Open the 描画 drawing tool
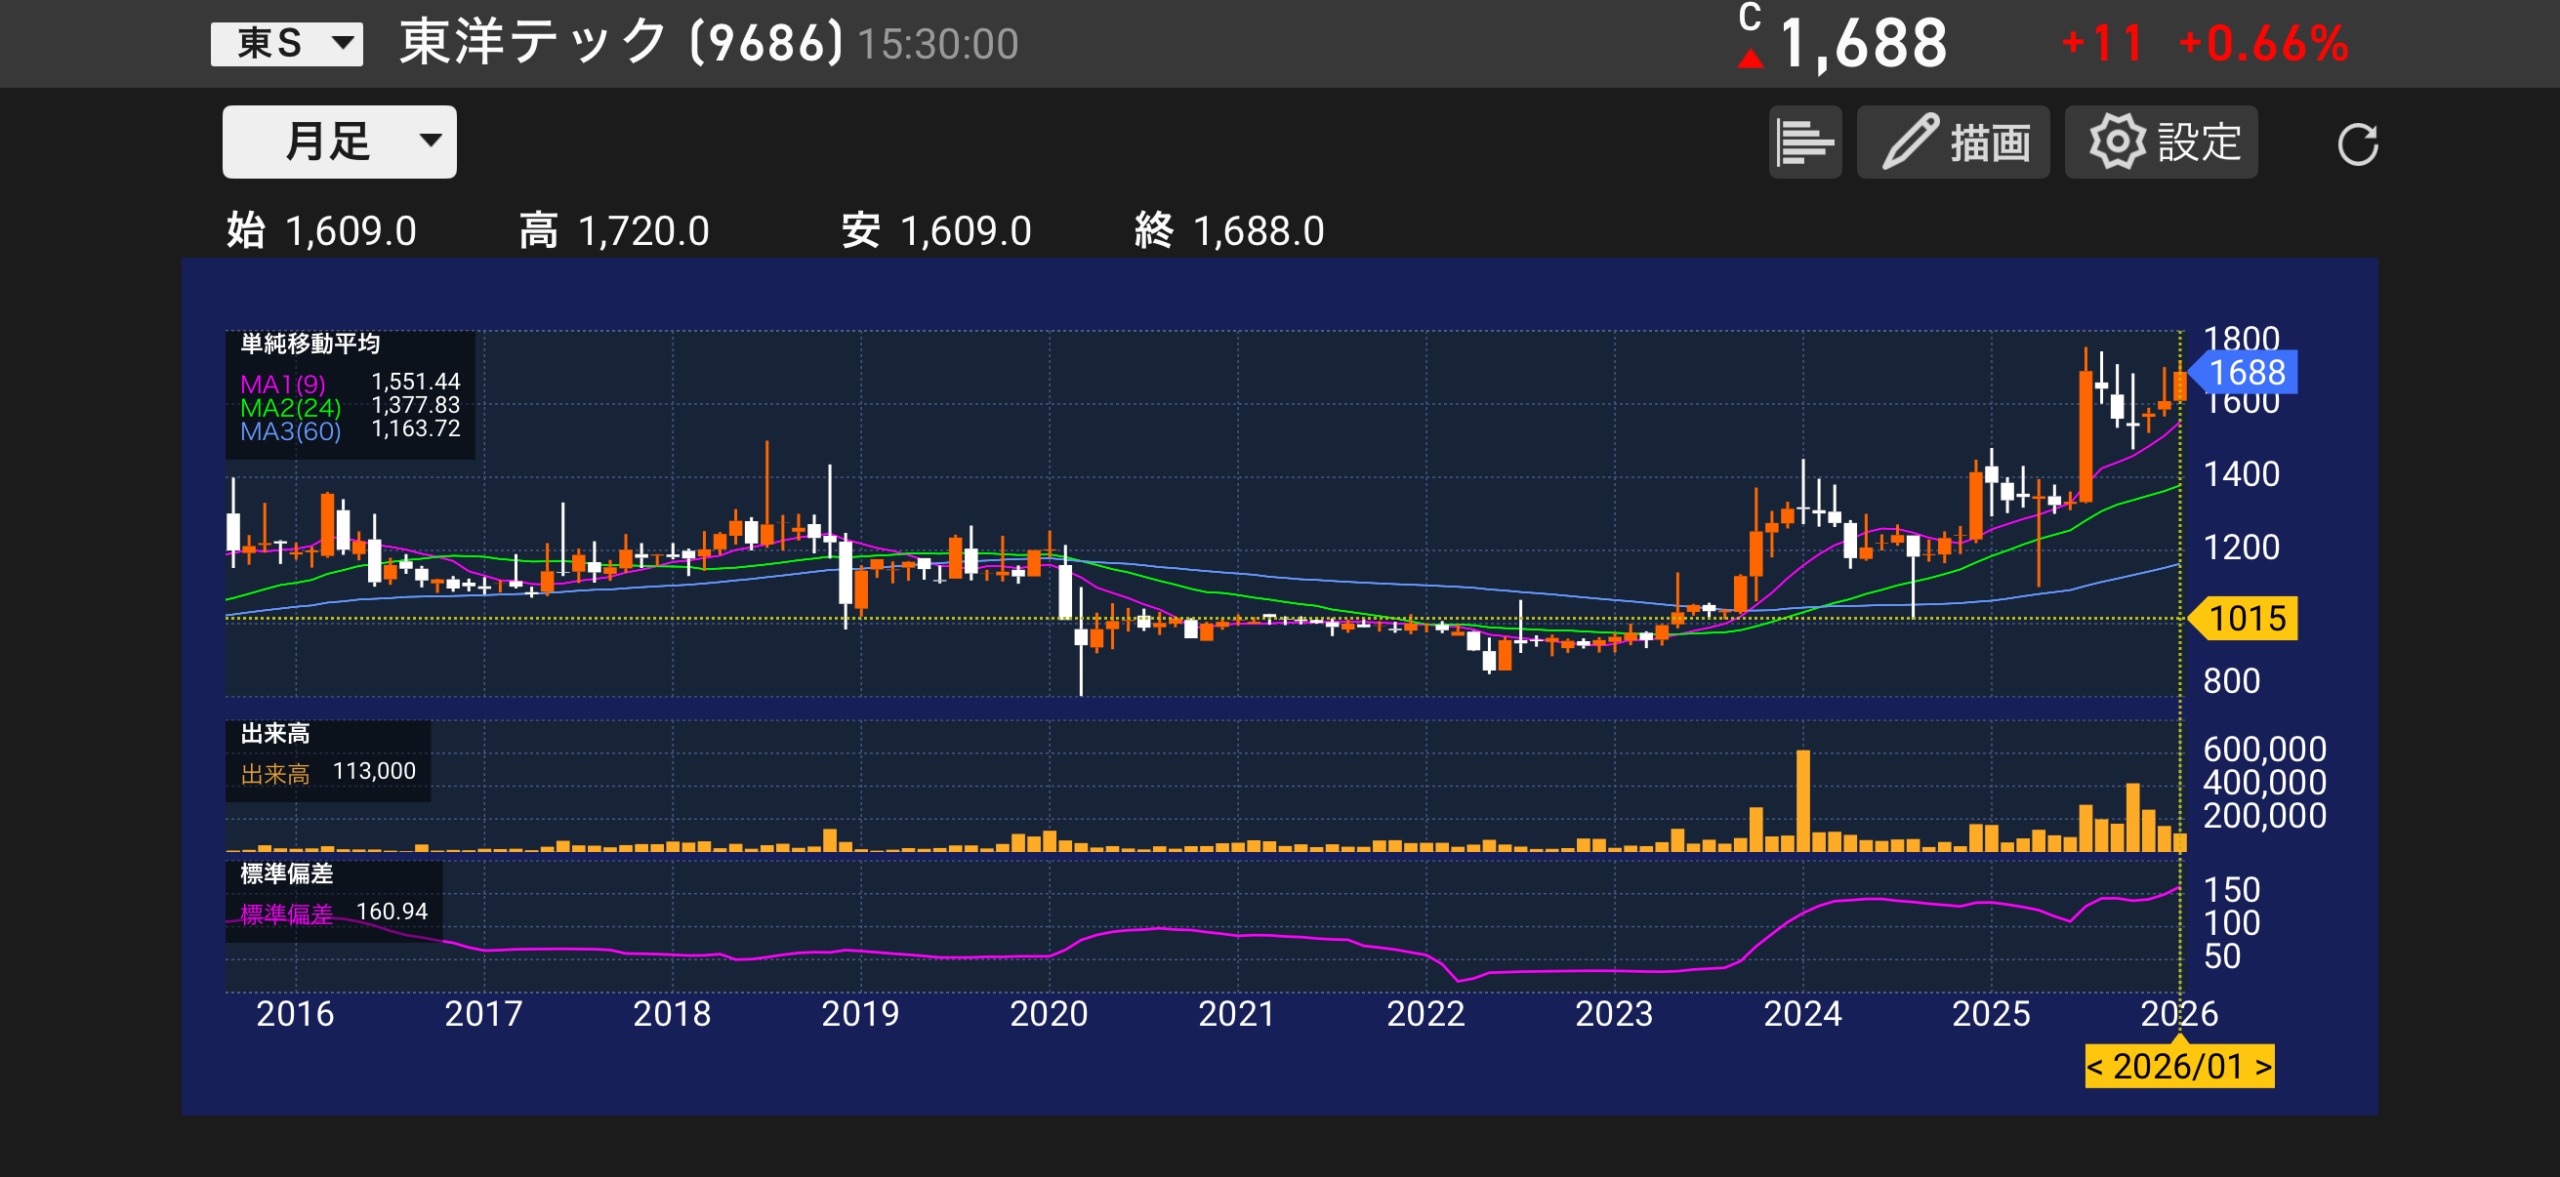Image resolution: width=2560 pixels, height=1177 pixels. point(1952,142)
